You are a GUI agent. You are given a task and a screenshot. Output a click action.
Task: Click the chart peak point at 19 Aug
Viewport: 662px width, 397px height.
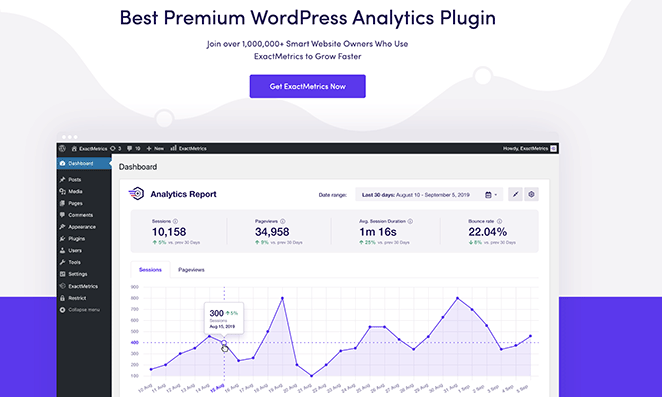coord(282,298)
